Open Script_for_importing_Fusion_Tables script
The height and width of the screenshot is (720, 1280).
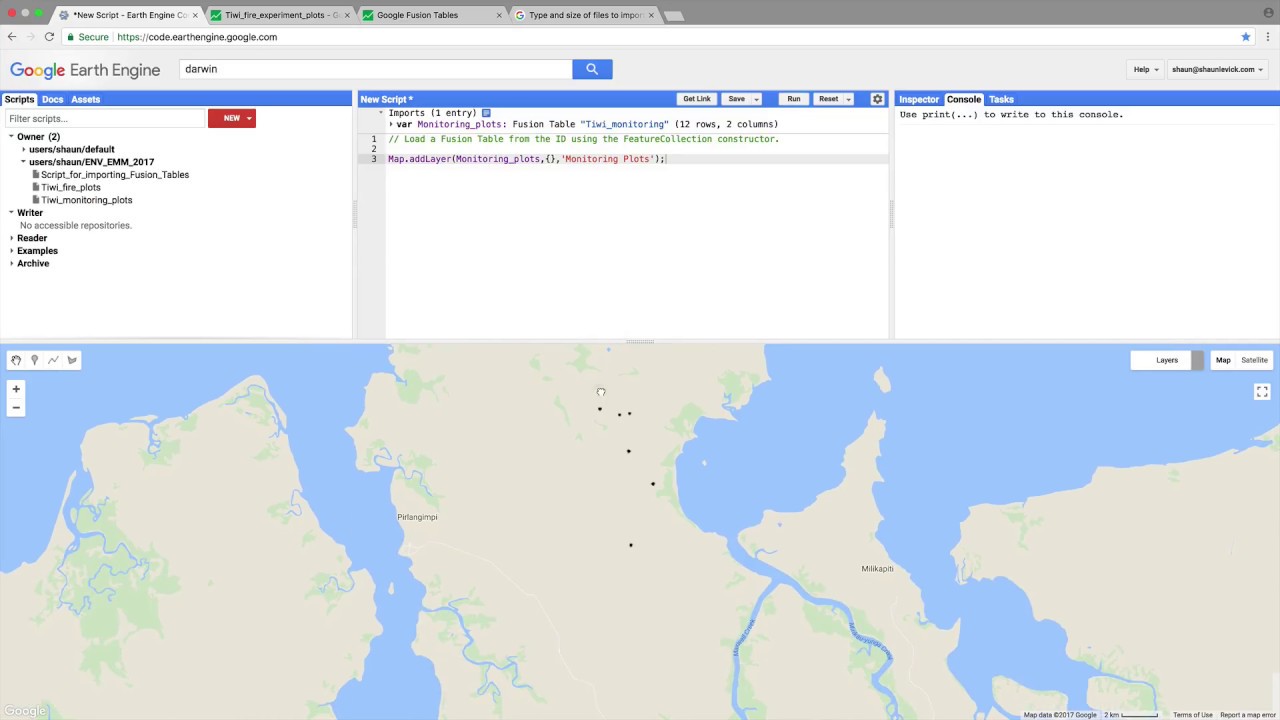point(115,175)
